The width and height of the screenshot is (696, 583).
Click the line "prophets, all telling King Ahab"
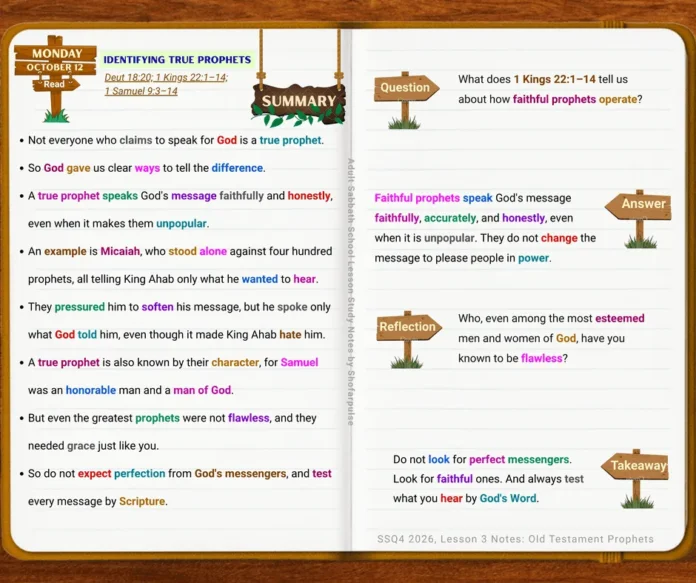click(173, 279)
